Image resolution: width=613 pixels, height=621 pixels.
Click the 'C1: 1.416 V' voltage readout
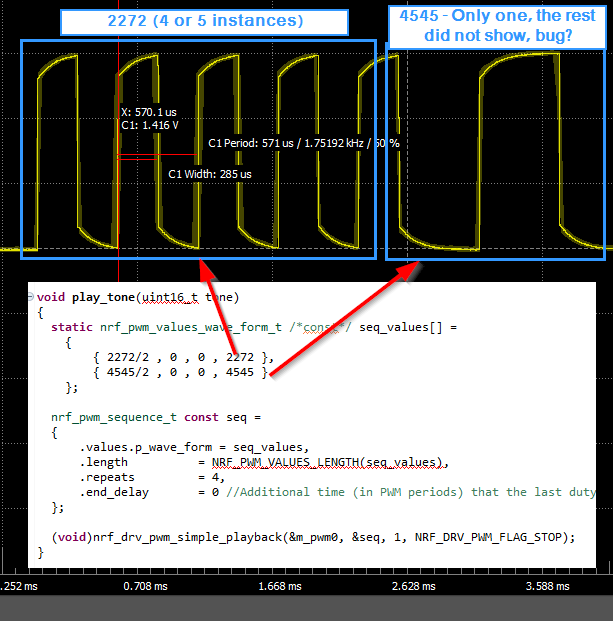(x=150, y=126)
